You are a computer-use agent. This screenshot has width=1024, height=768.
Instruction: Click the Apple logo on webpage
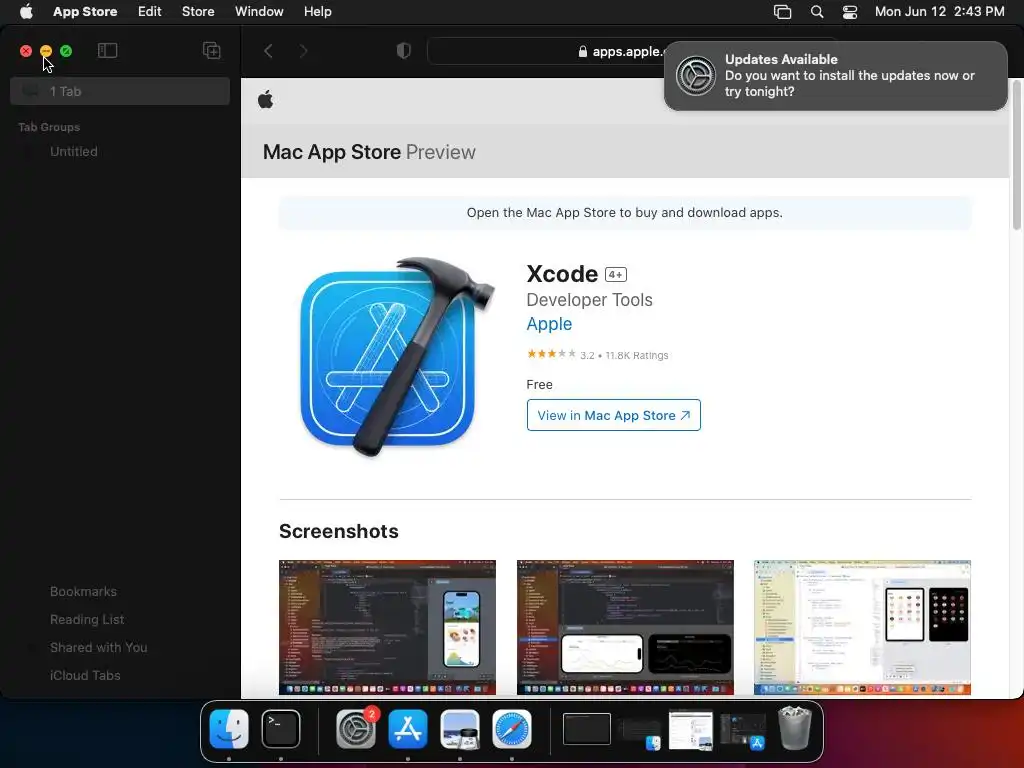click(x=266, y=100)
